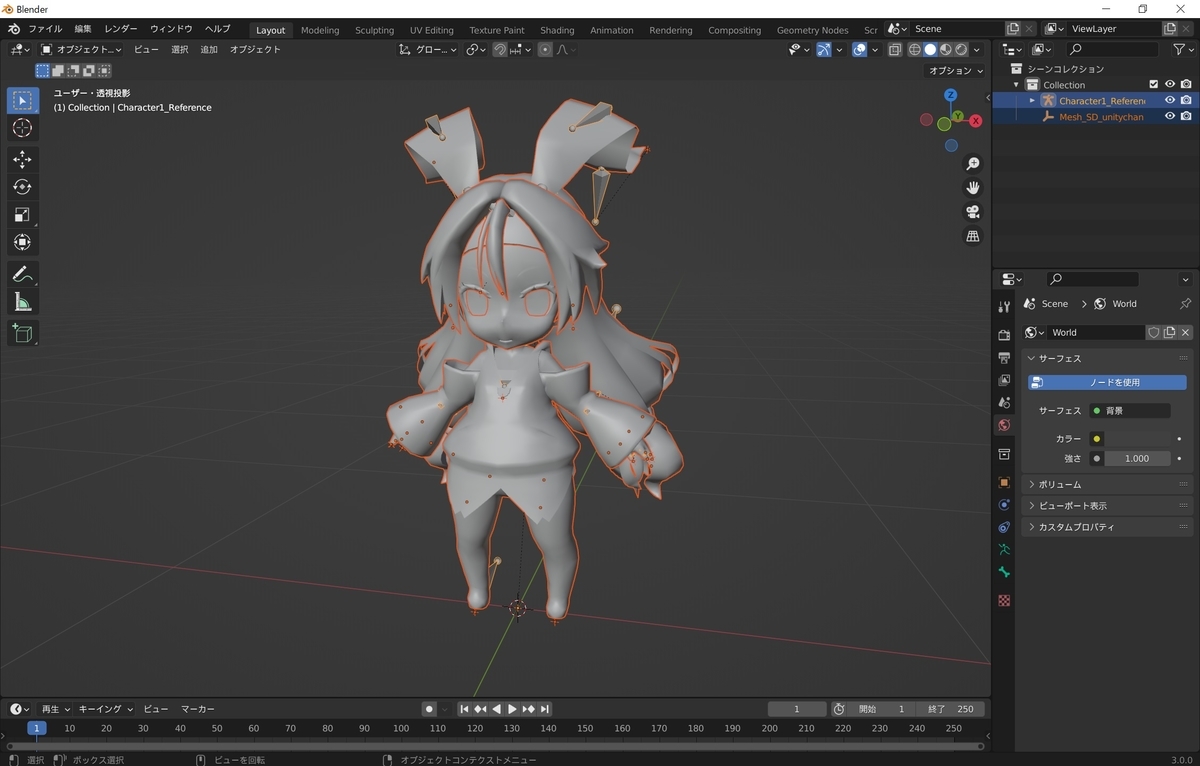The height and width of the screenshot is (766, 1200).
Task: Open the transform orientation dropdown
Action: 427,49
